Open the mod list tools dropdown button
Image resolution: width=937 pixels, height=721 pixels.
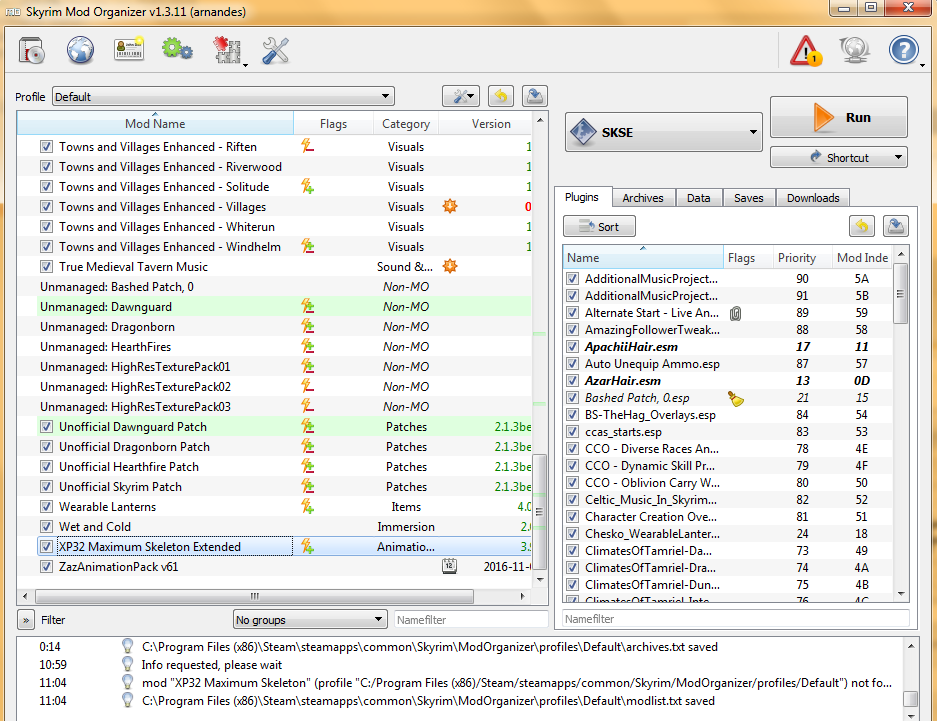coord(461,96)
